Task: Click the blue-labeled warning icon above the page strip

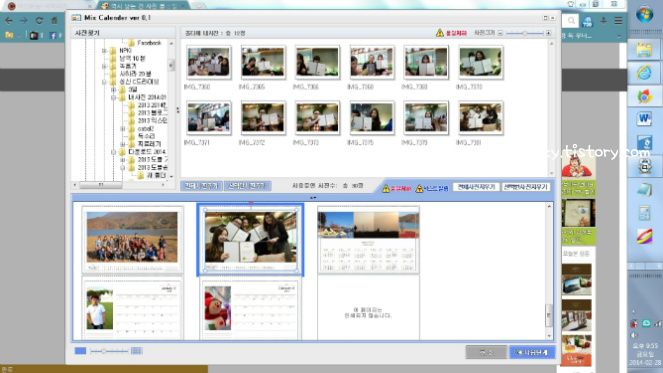Action: tap(419, 188)
